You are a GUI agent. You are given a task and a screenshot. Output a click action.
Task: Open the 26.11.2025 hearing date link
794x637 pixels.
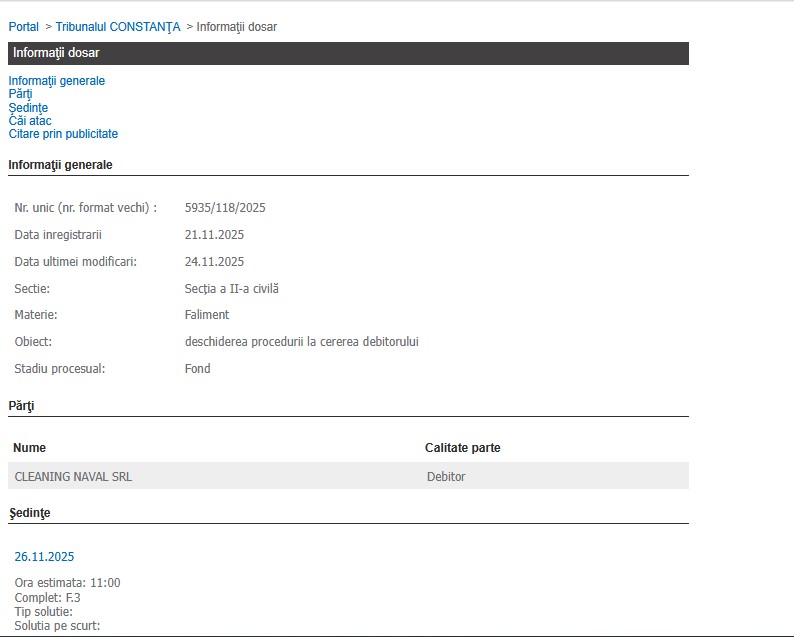(44, 557)
